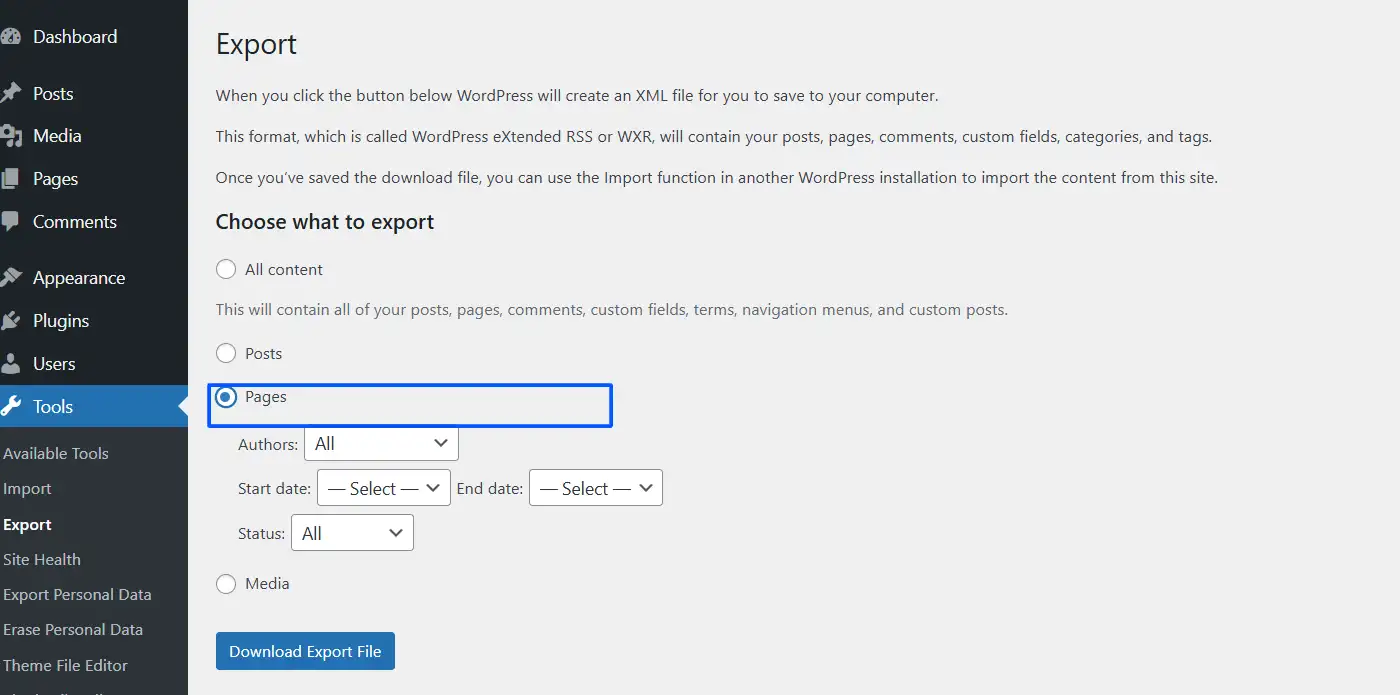Open the Export submenu link

[27, 524]
